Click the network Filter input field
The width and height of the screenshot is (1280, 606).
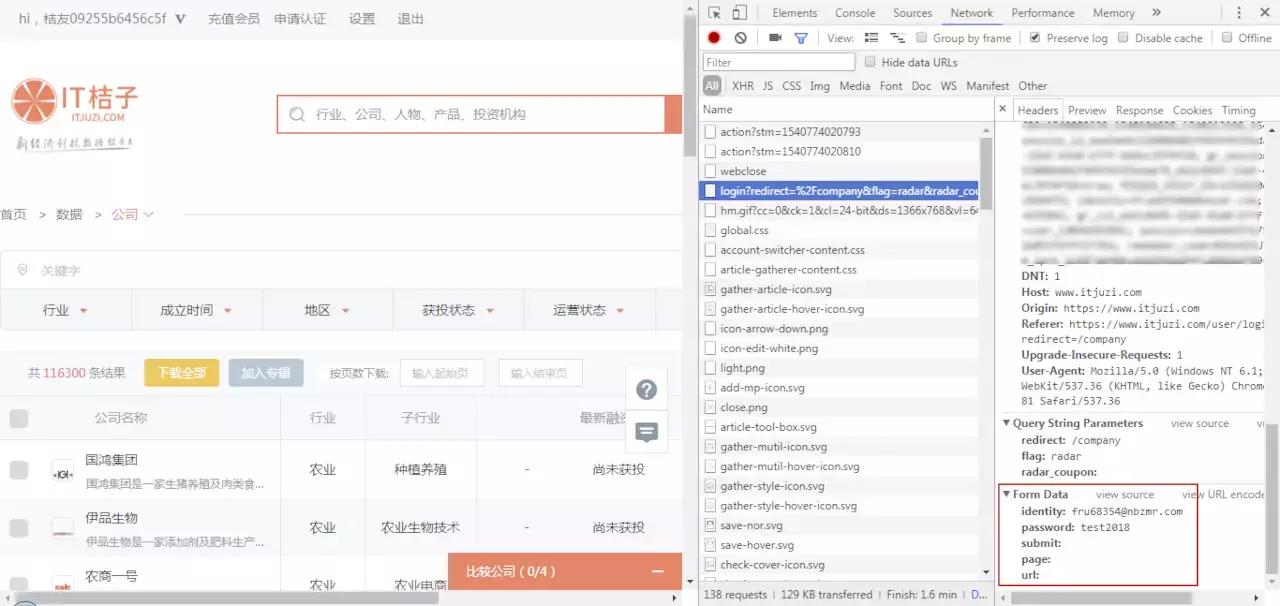[x=778, y=62]
